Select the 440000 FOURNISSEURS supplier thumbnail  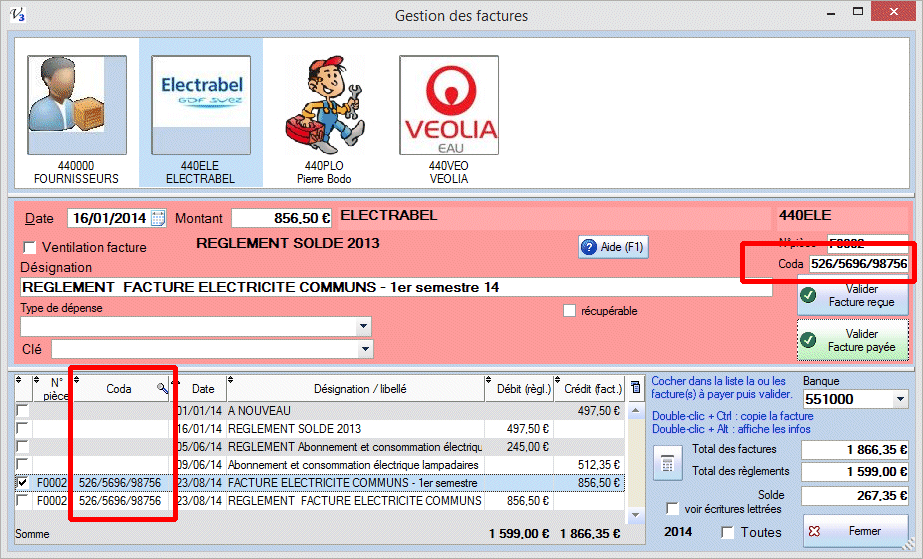(77, 105)
